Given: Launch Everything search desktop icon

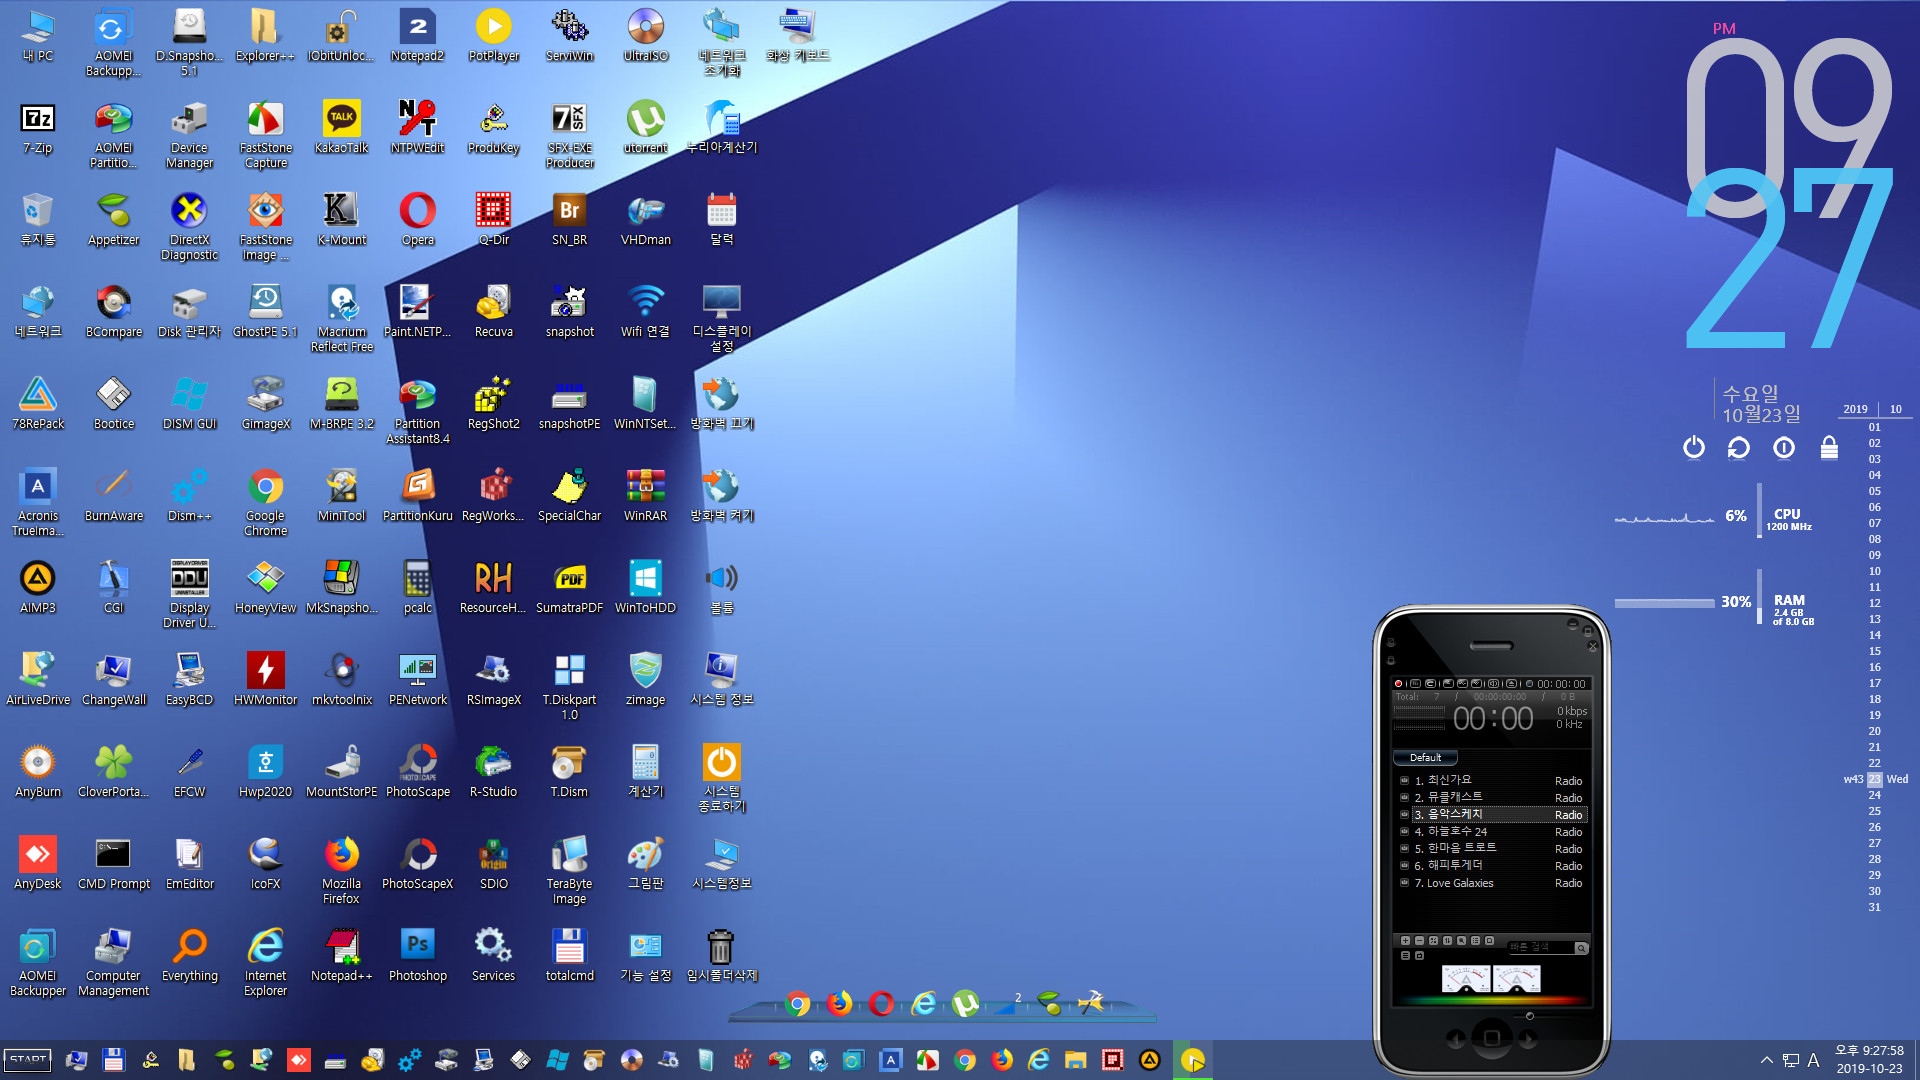Looking at the screenshot, I should (x=189, y=956).
